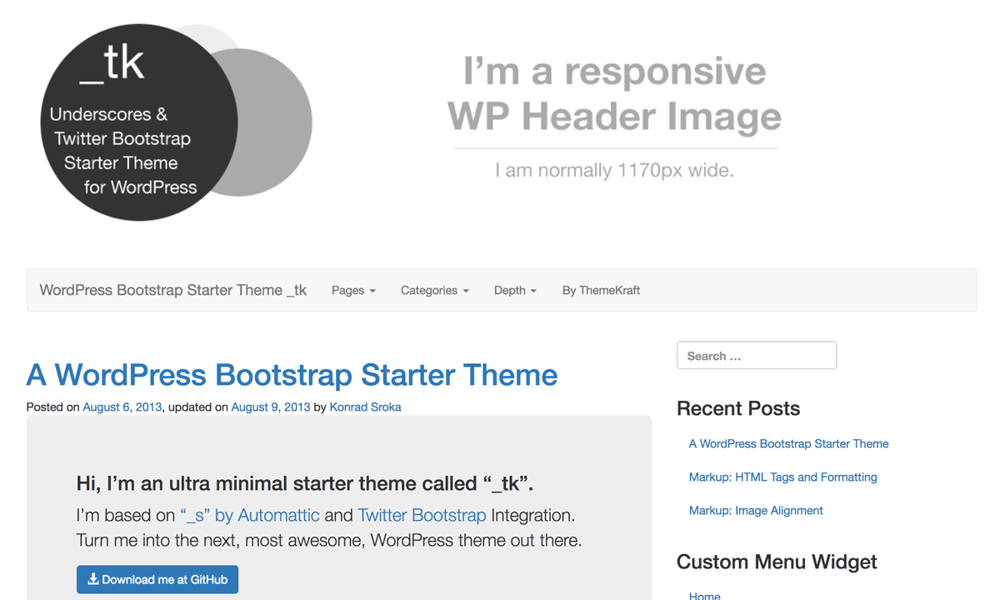Open Markup: Image Alignment recent post
This screenshot has height=600, width=1000.
pyautogui.click(x=755, y=511)
